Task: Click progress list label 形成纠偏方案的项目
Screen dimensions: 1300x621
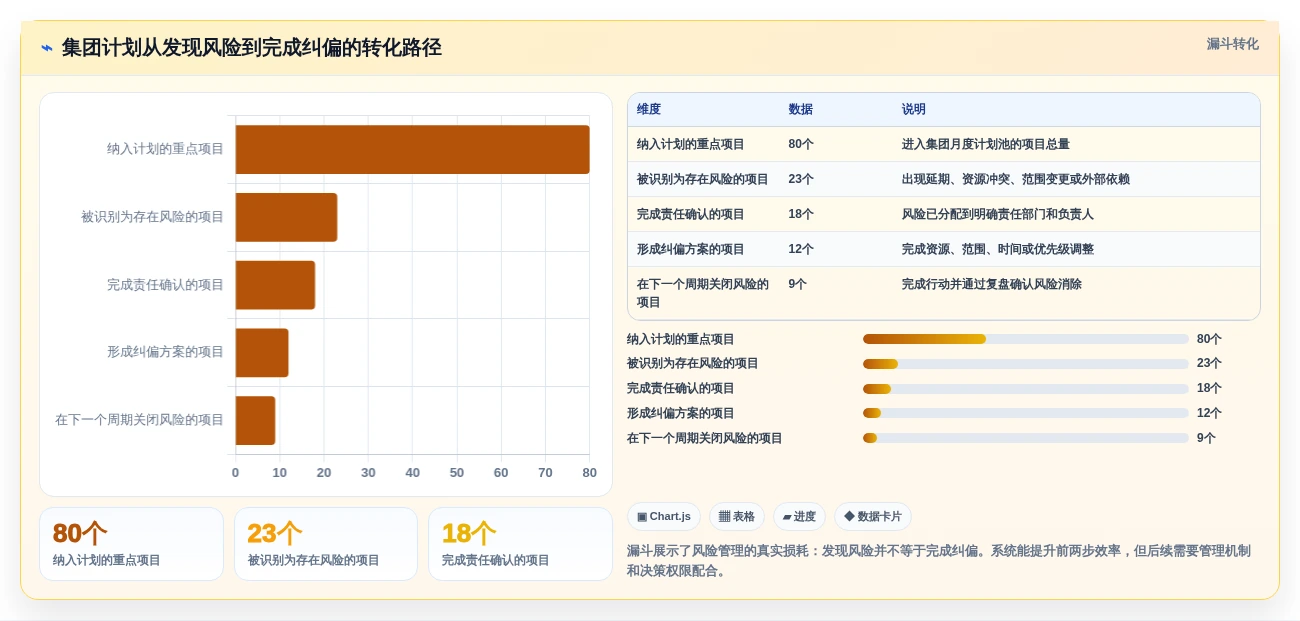Action: [x=681, y=413]
